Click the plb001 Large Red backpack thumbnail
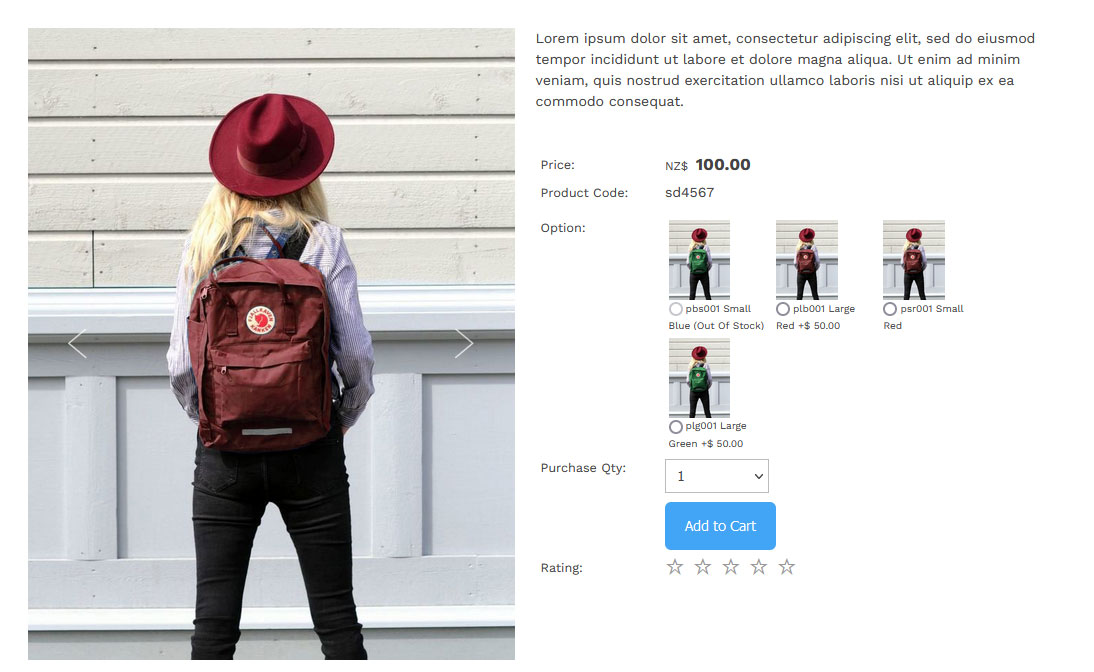 (807, 260)
